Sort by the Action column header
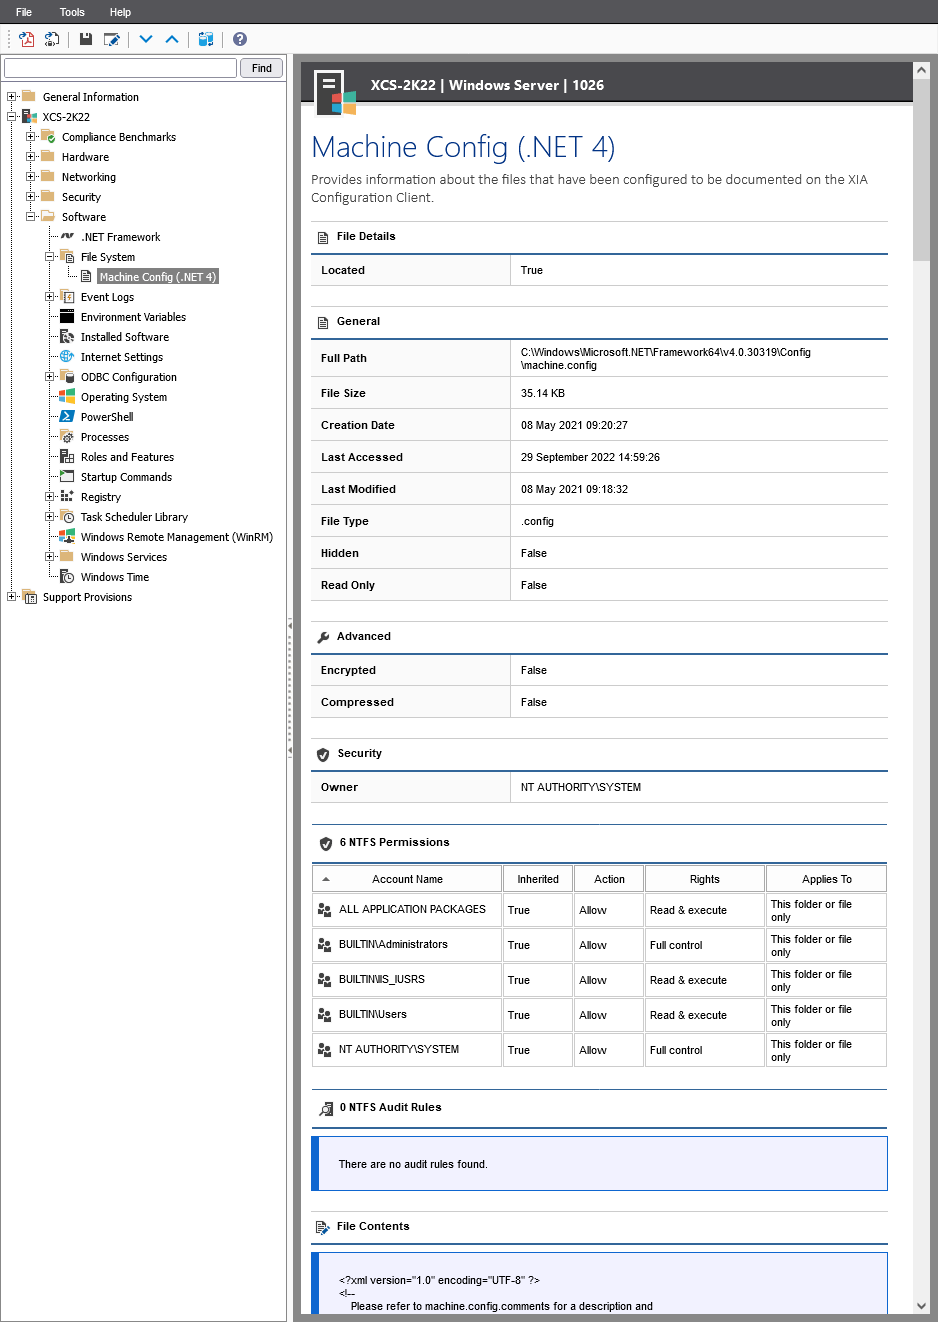 pos(609,879)
